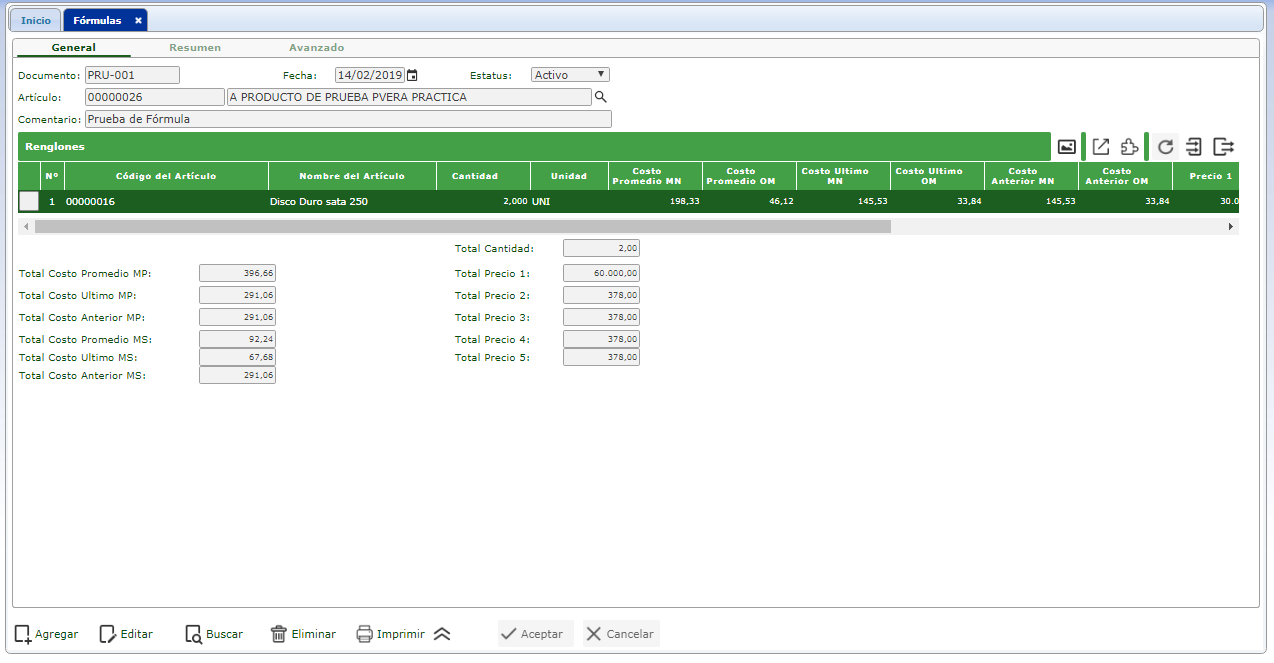
Task: Click the Eliminar button
Action: pyautogui.click(x=303, y=634)
